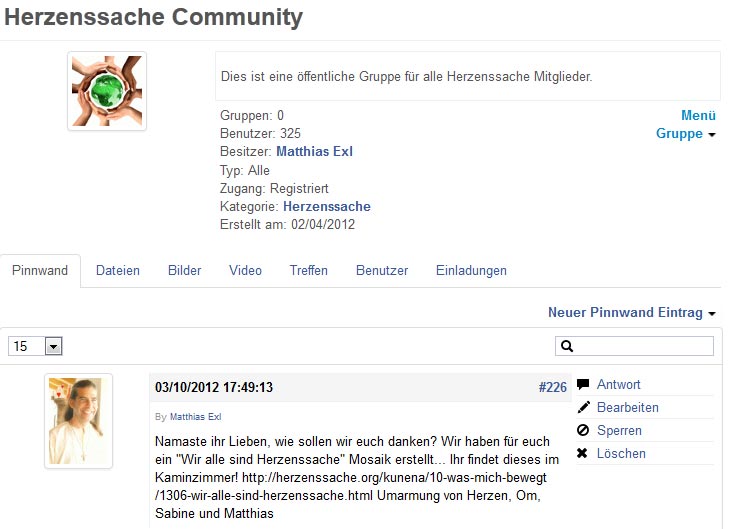Select the Benutzer tab
Screen dimensions: 742x529
382,271
